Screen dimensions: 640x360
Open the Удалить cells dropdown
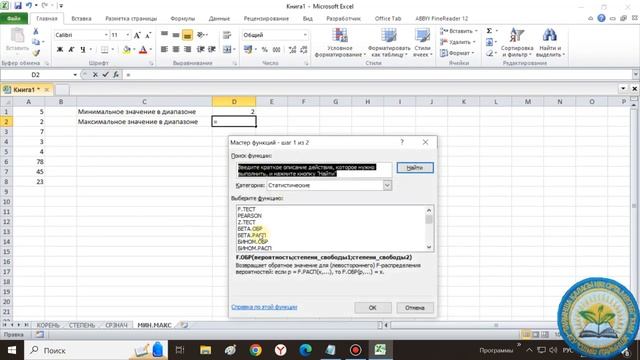click(457, 42)
